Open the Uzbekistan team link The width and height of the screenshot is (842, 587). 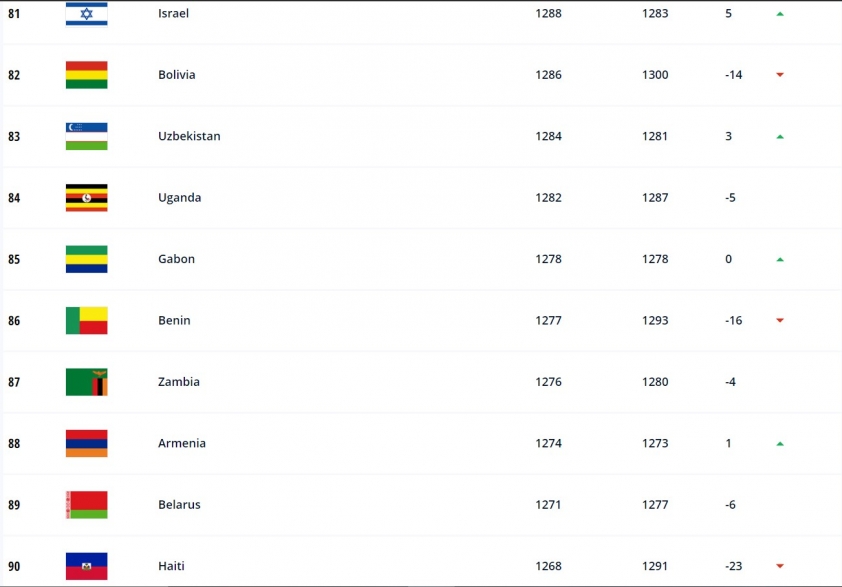(189, 136)
